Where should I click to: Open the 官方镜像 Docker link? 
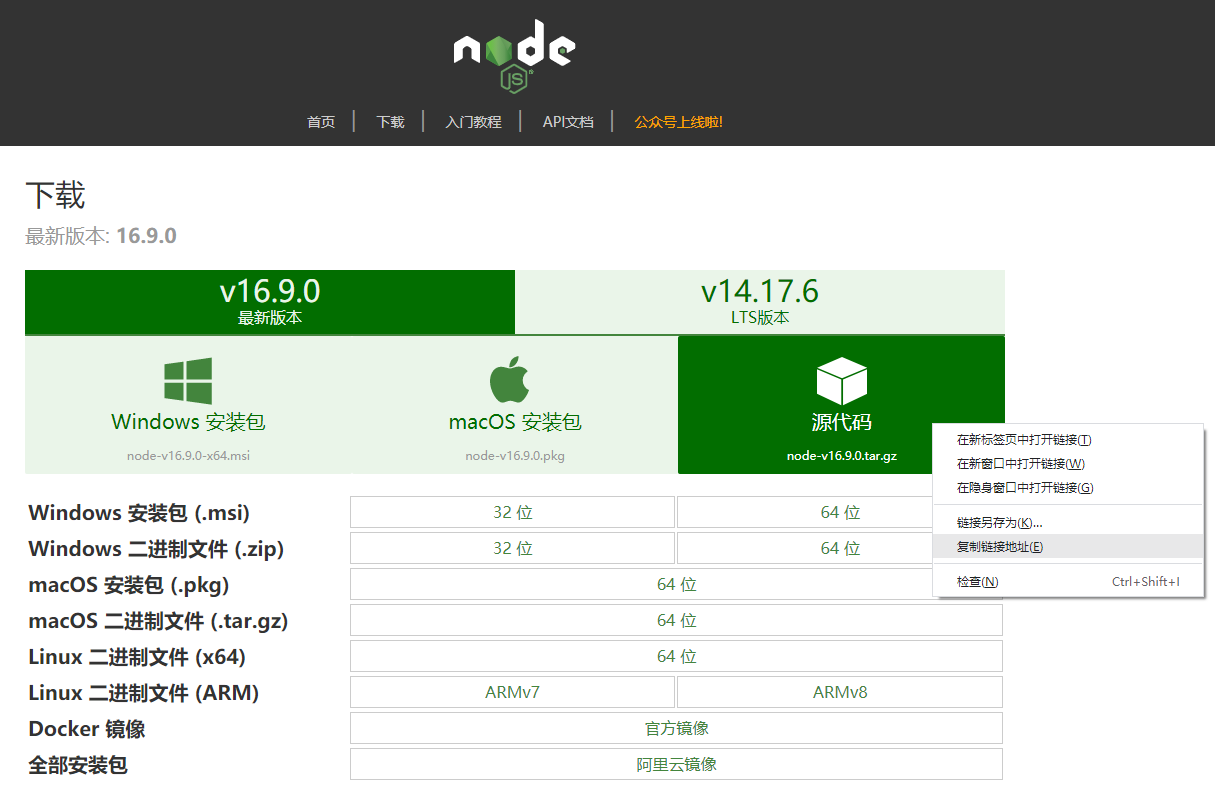676,728
